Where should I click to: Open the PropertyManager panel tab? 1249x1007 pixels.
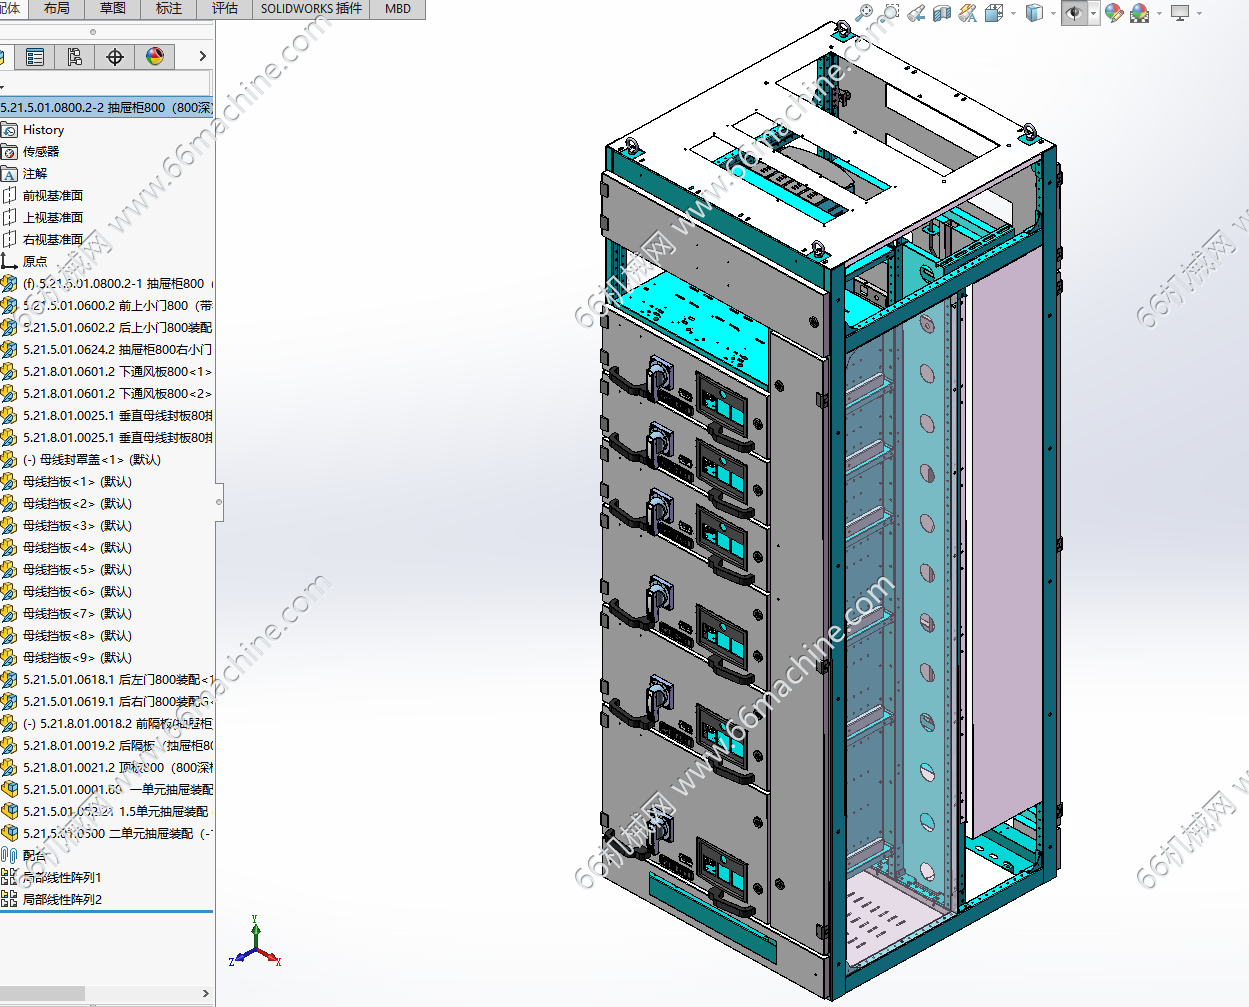click(35, 57)
